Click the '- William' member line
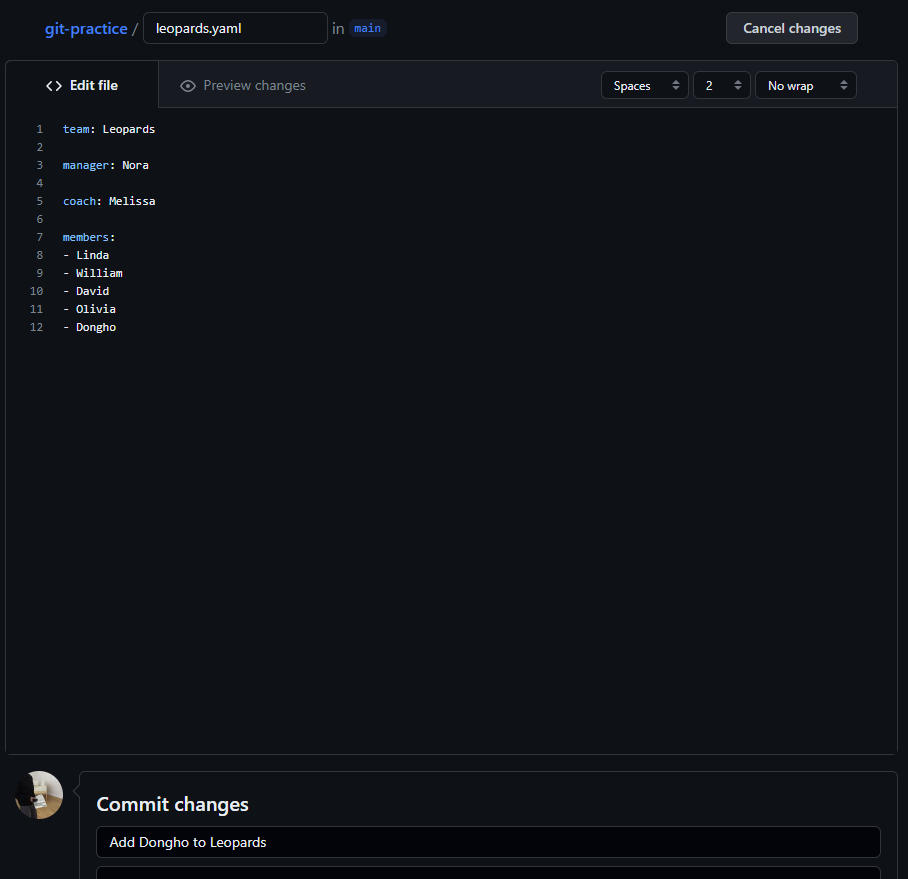Viewport: 908px width, 879px height. (x=93, y=273)
